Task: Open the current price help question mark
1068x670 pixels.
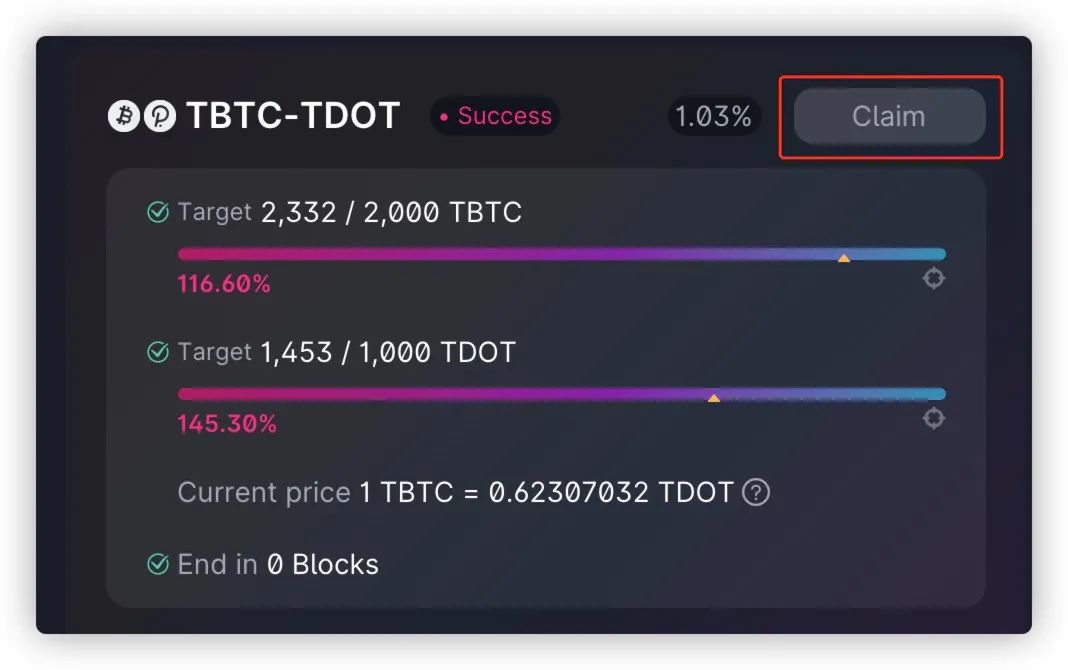Action: tap(757, 492)
